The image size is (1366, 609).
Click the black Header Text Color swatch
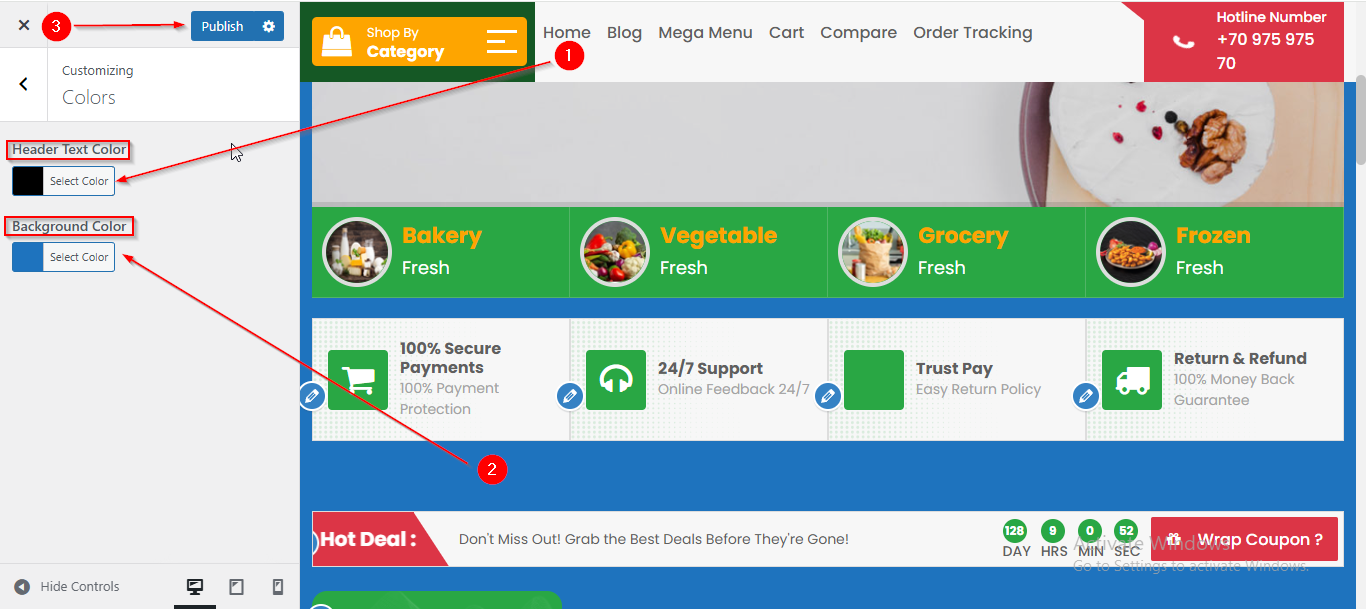tap(28, 181)
